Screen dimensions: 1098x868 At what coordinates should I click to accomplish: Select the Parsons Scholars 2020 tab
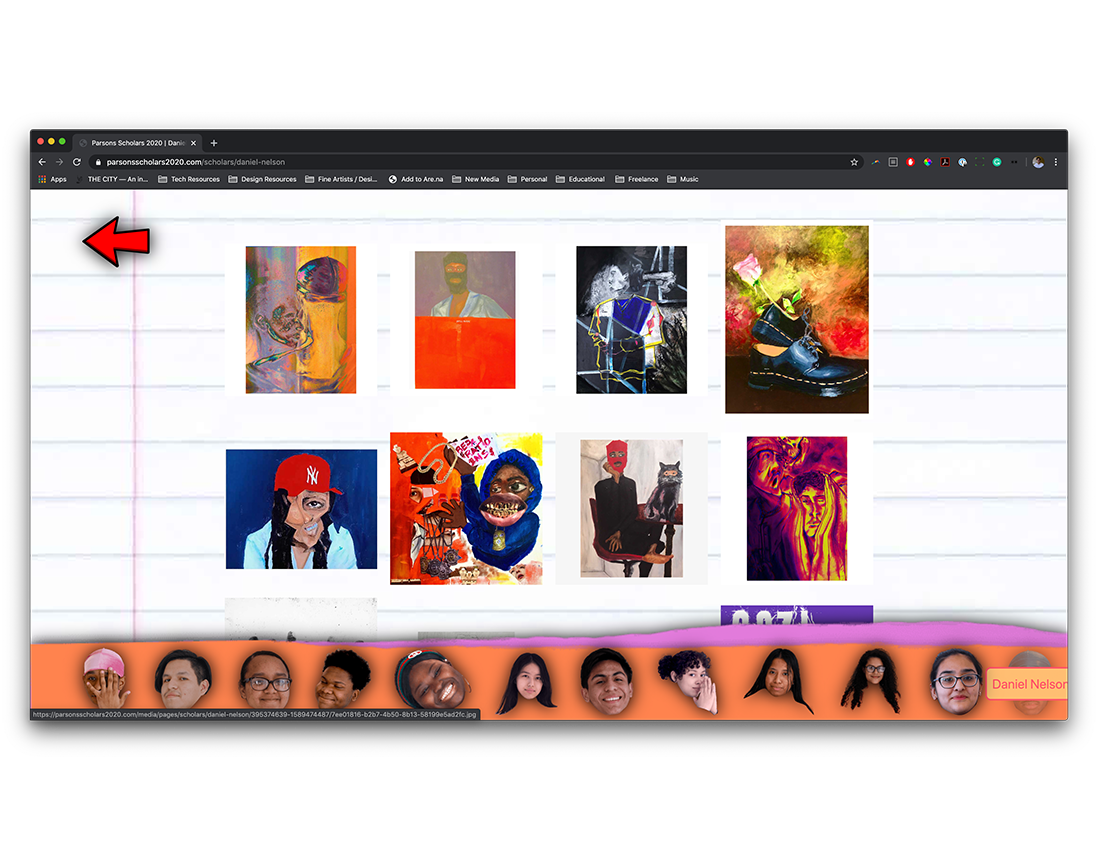point(138,143)
